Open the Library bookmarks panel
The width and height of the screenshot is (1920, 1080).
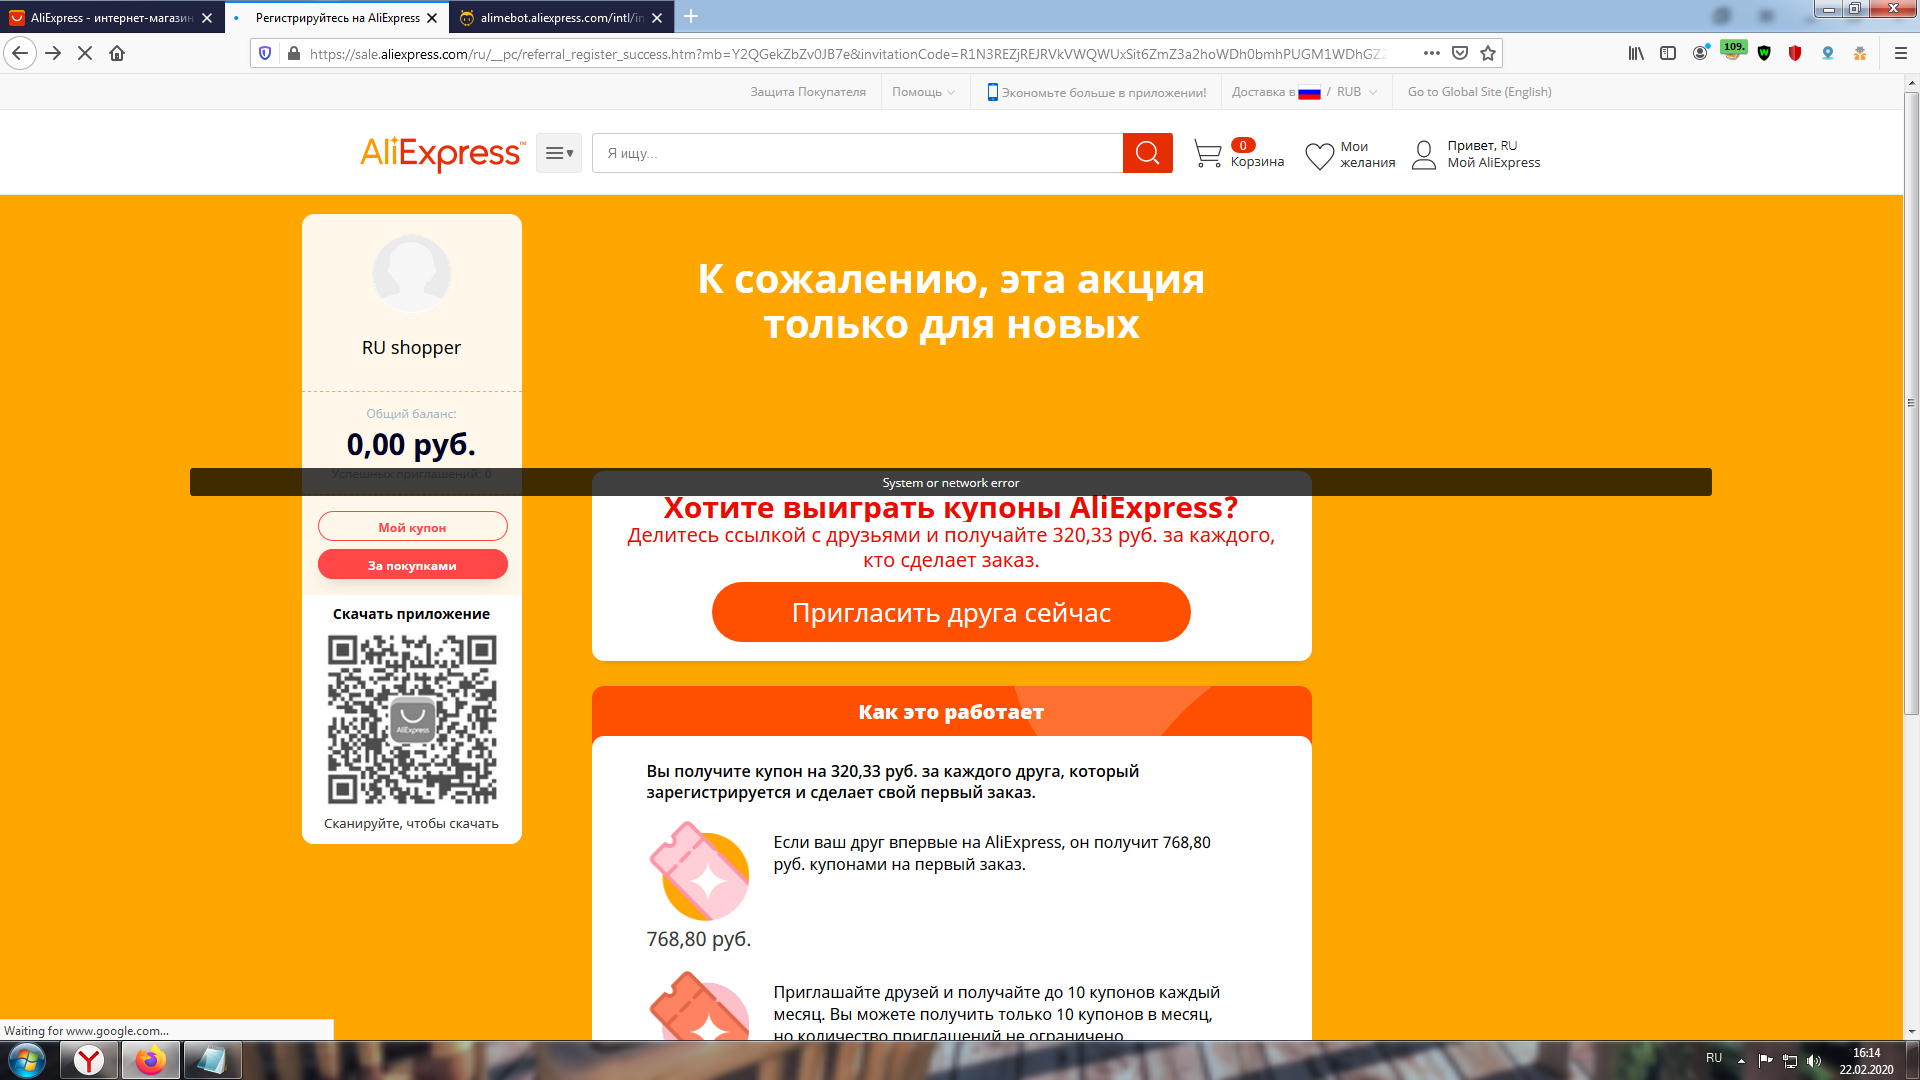tap(1636, 53)
